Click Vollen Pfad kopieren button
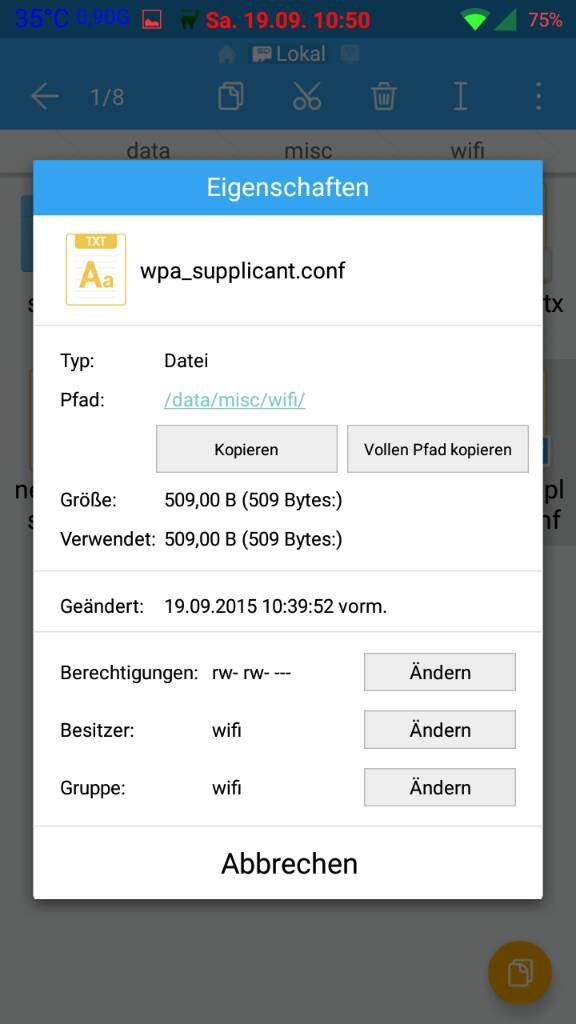 [x=438, y=449]
